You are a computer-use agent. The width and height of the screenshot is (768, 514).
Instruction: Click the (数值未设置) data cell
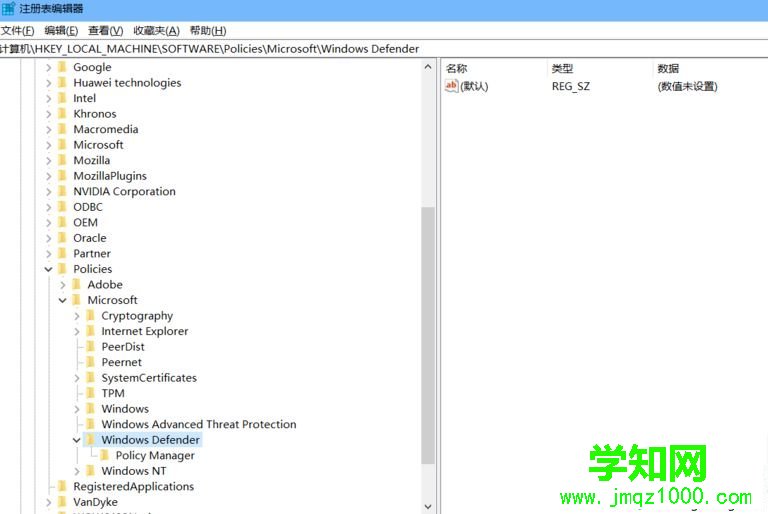[x=688, y=86]
